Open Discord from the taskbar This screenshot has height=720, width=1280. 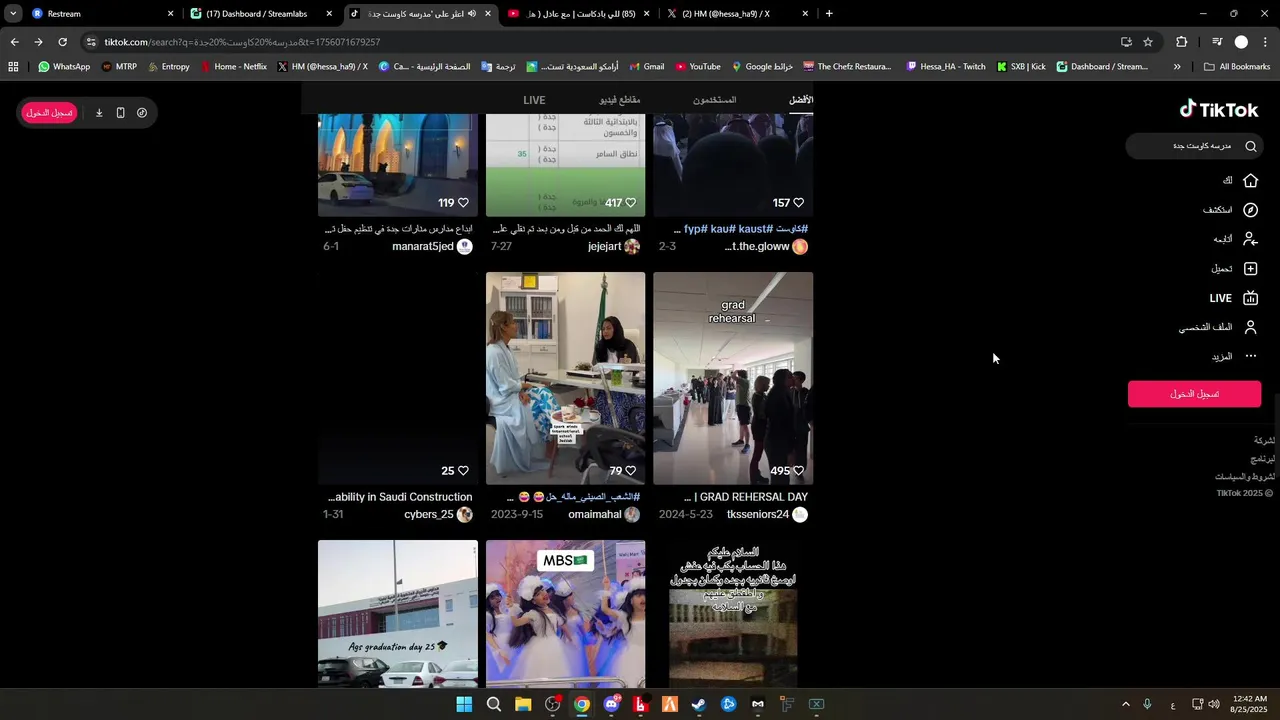(x=611, y=704)
